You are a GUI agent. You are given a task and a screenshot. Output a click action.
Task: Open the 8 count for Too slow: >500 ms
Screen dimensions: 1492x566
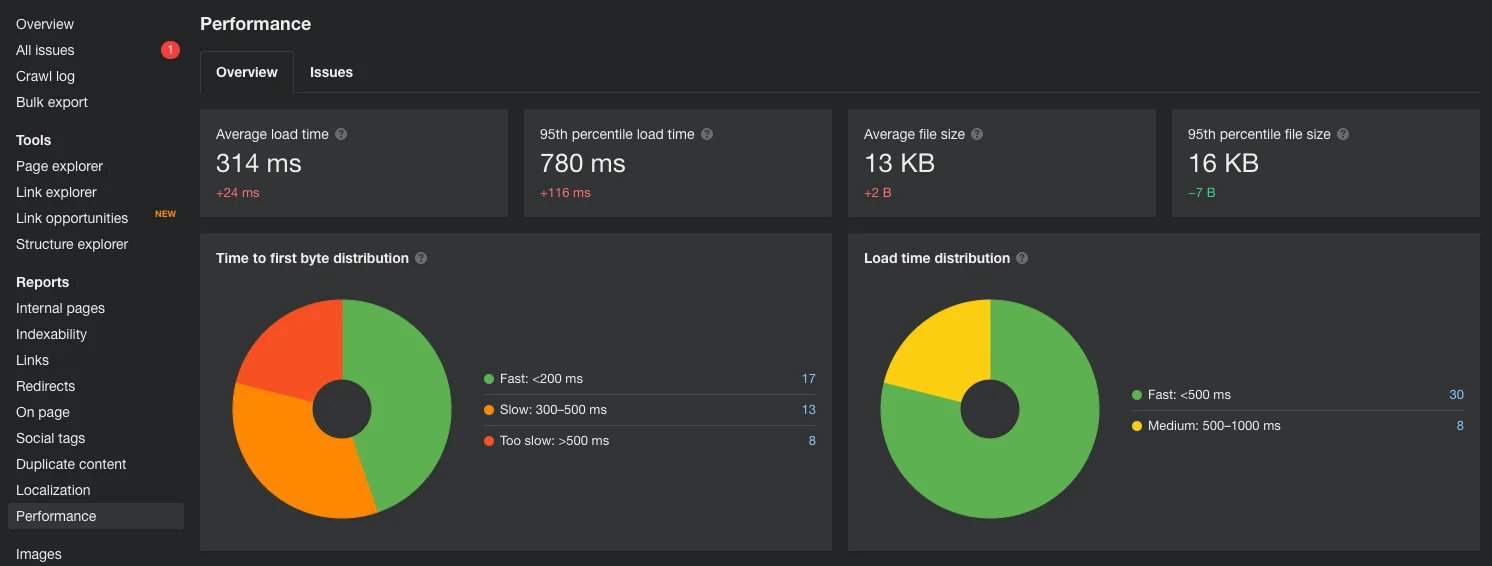pyautogui.click(x=812, y=441)
